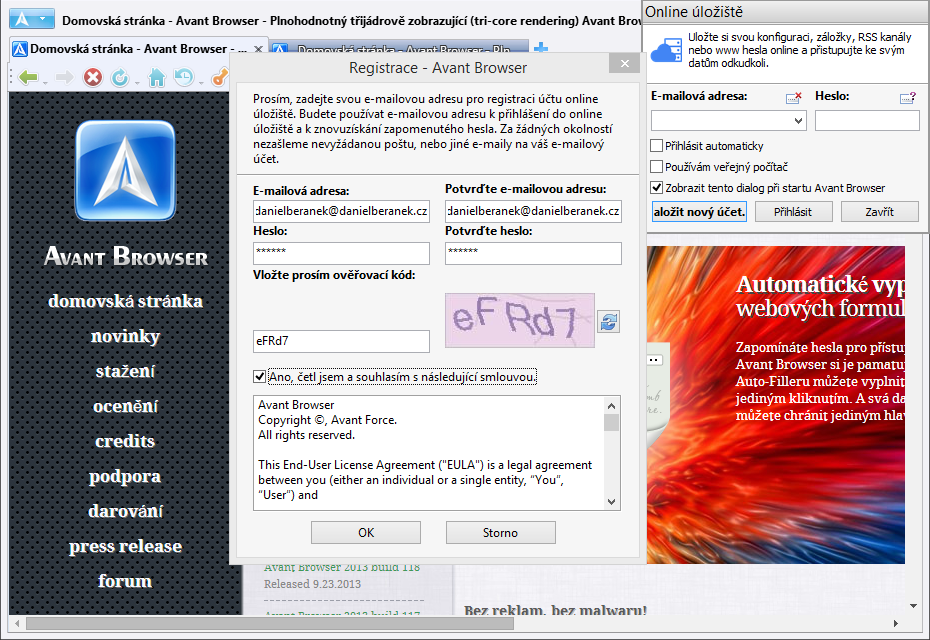Confirm registration with OK button
930x640 pixels.
(x=366, y=533)
